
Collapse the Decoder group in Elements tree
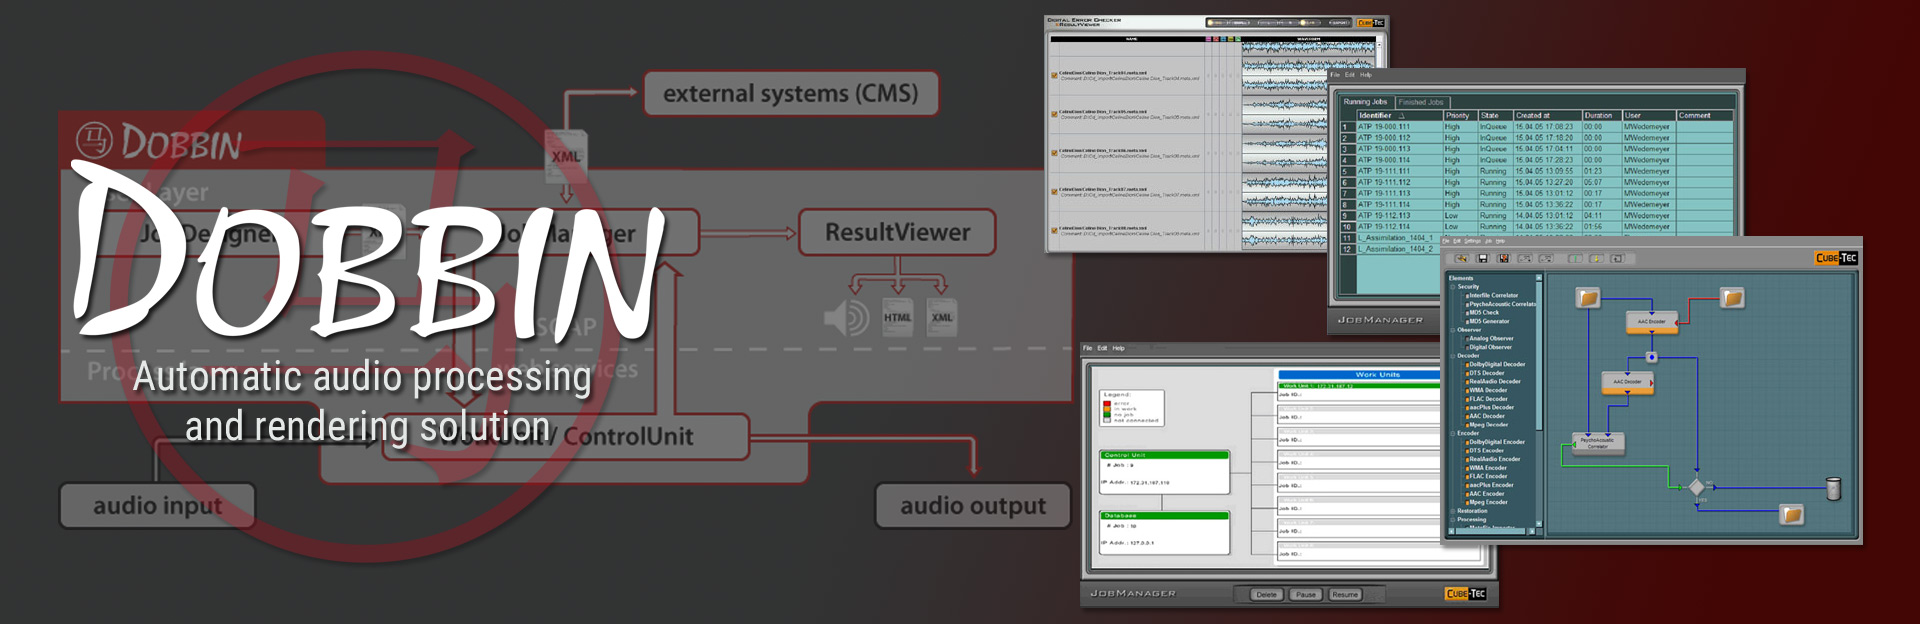1452,356
